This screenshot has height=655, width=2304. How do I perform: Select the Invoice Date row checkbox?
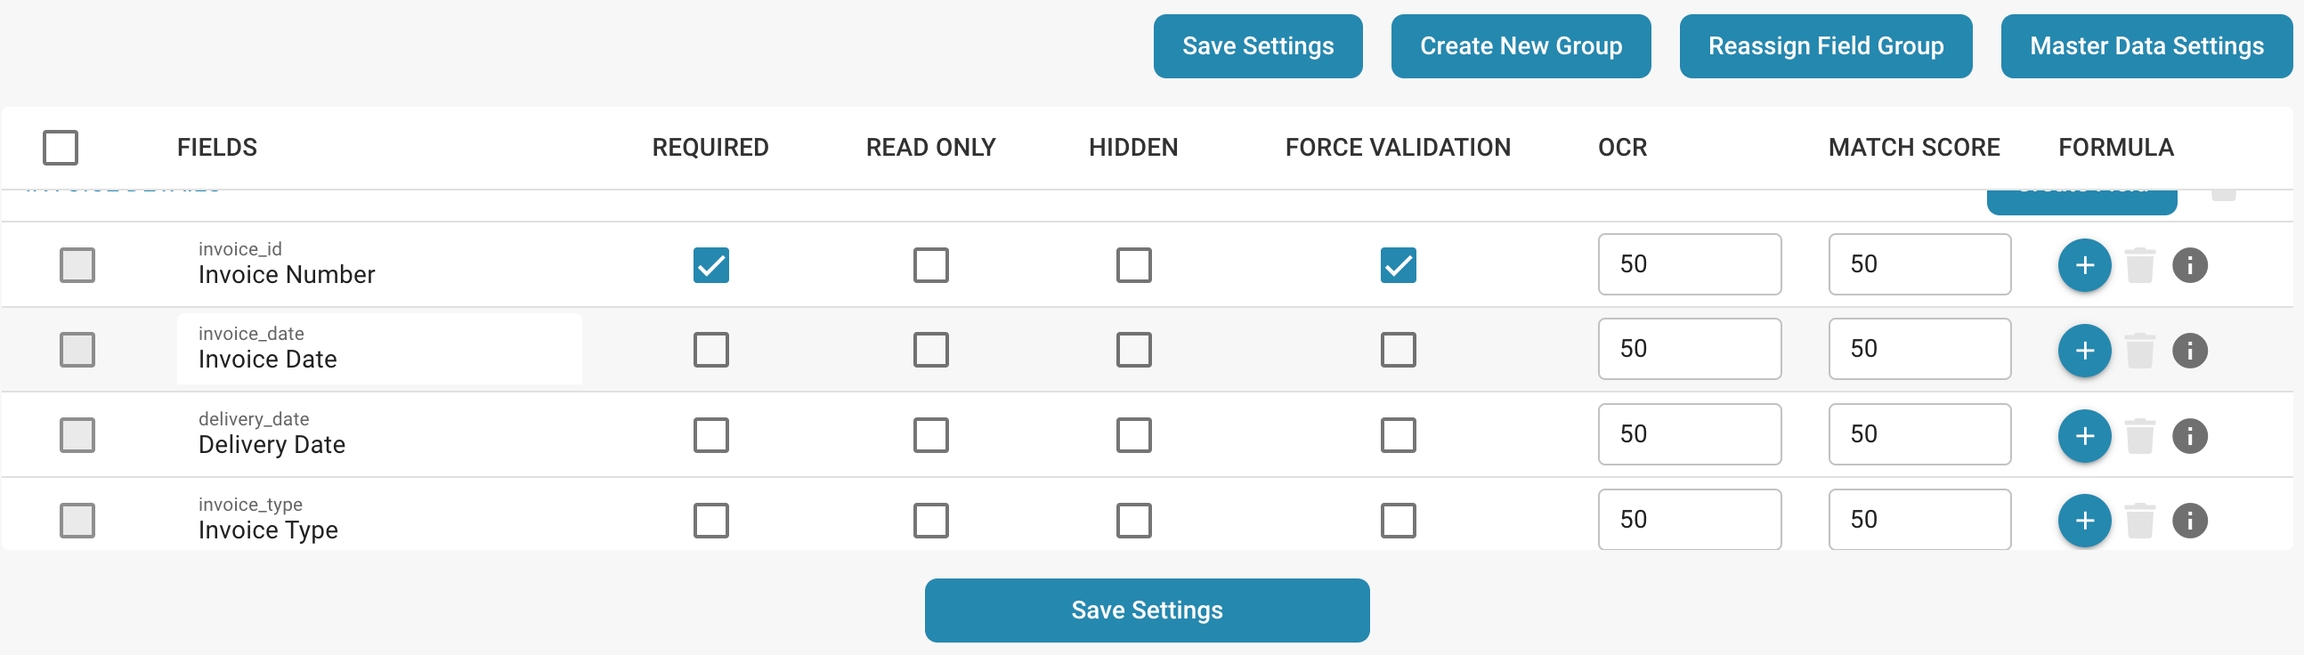click(x=77, y=350)
